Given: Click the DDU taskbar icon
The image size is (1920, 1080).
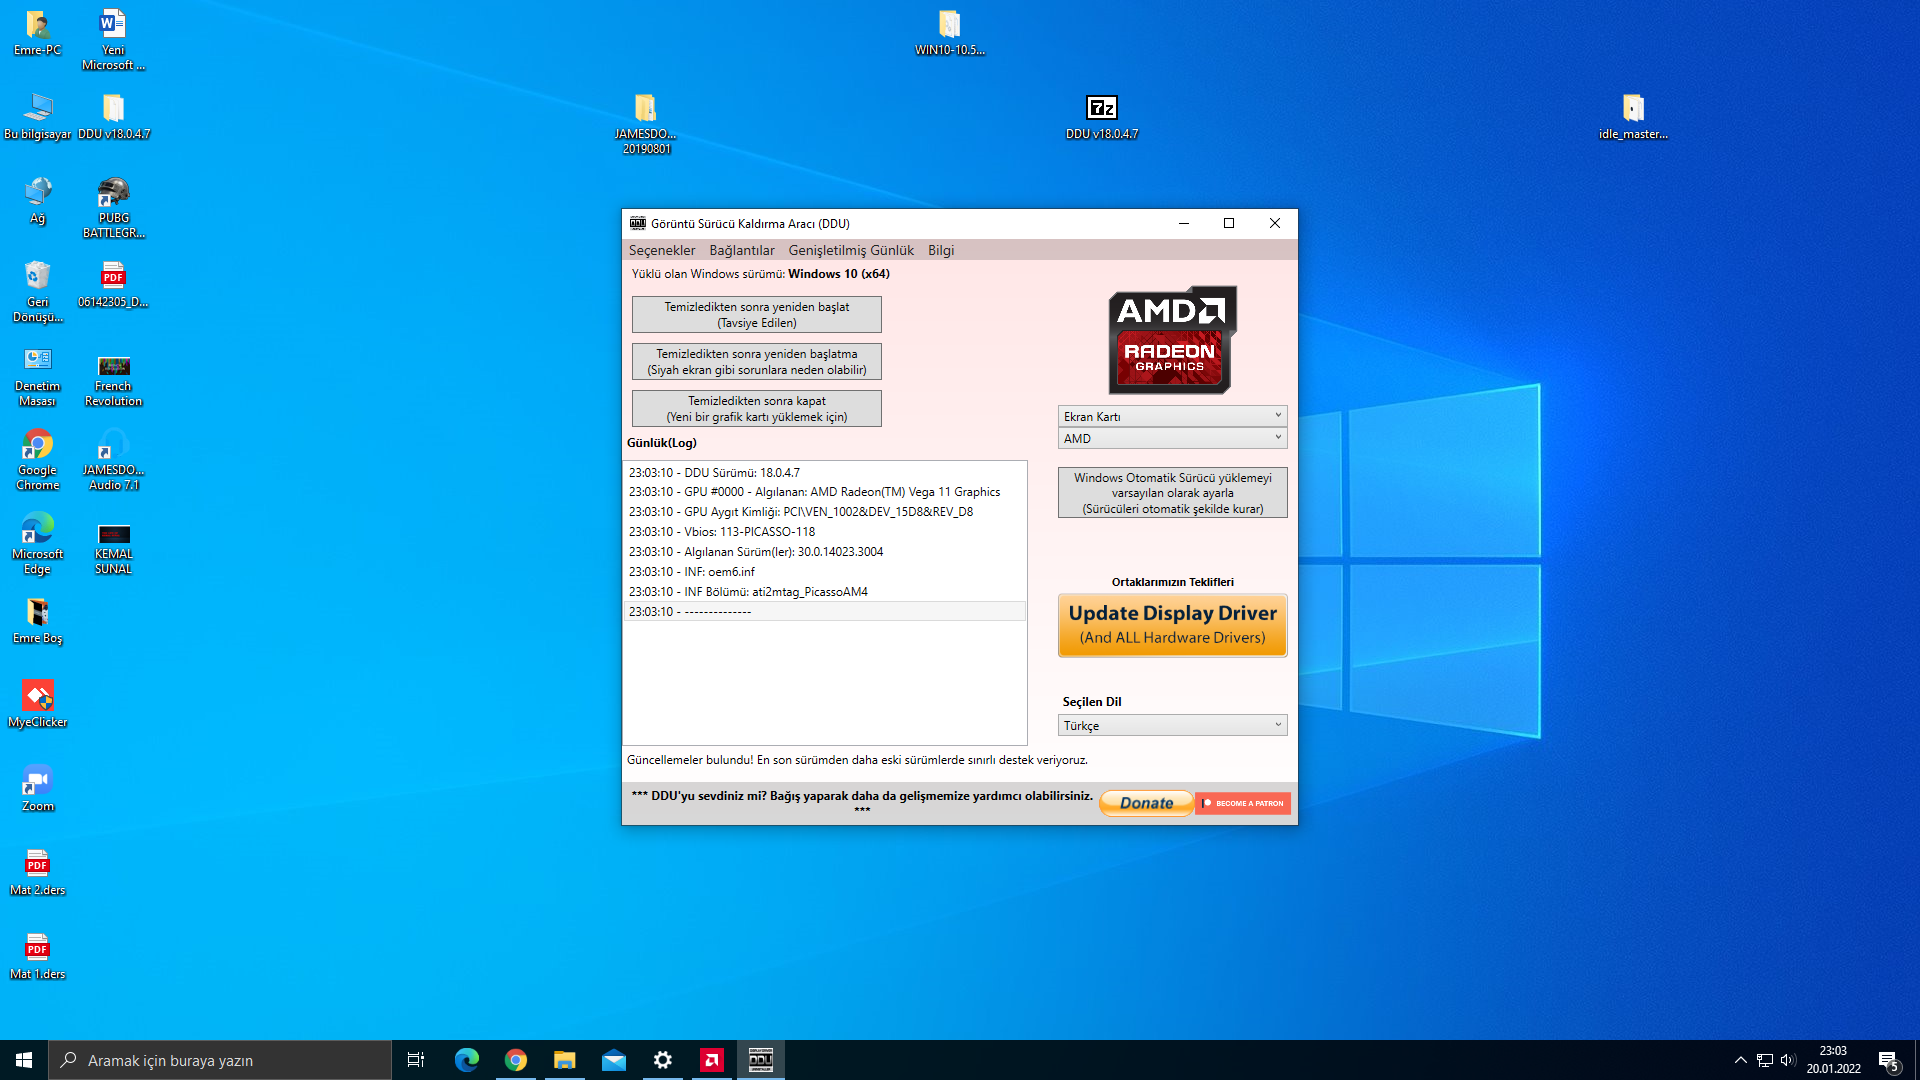Looking at the screenshot, I should 760,1060.
